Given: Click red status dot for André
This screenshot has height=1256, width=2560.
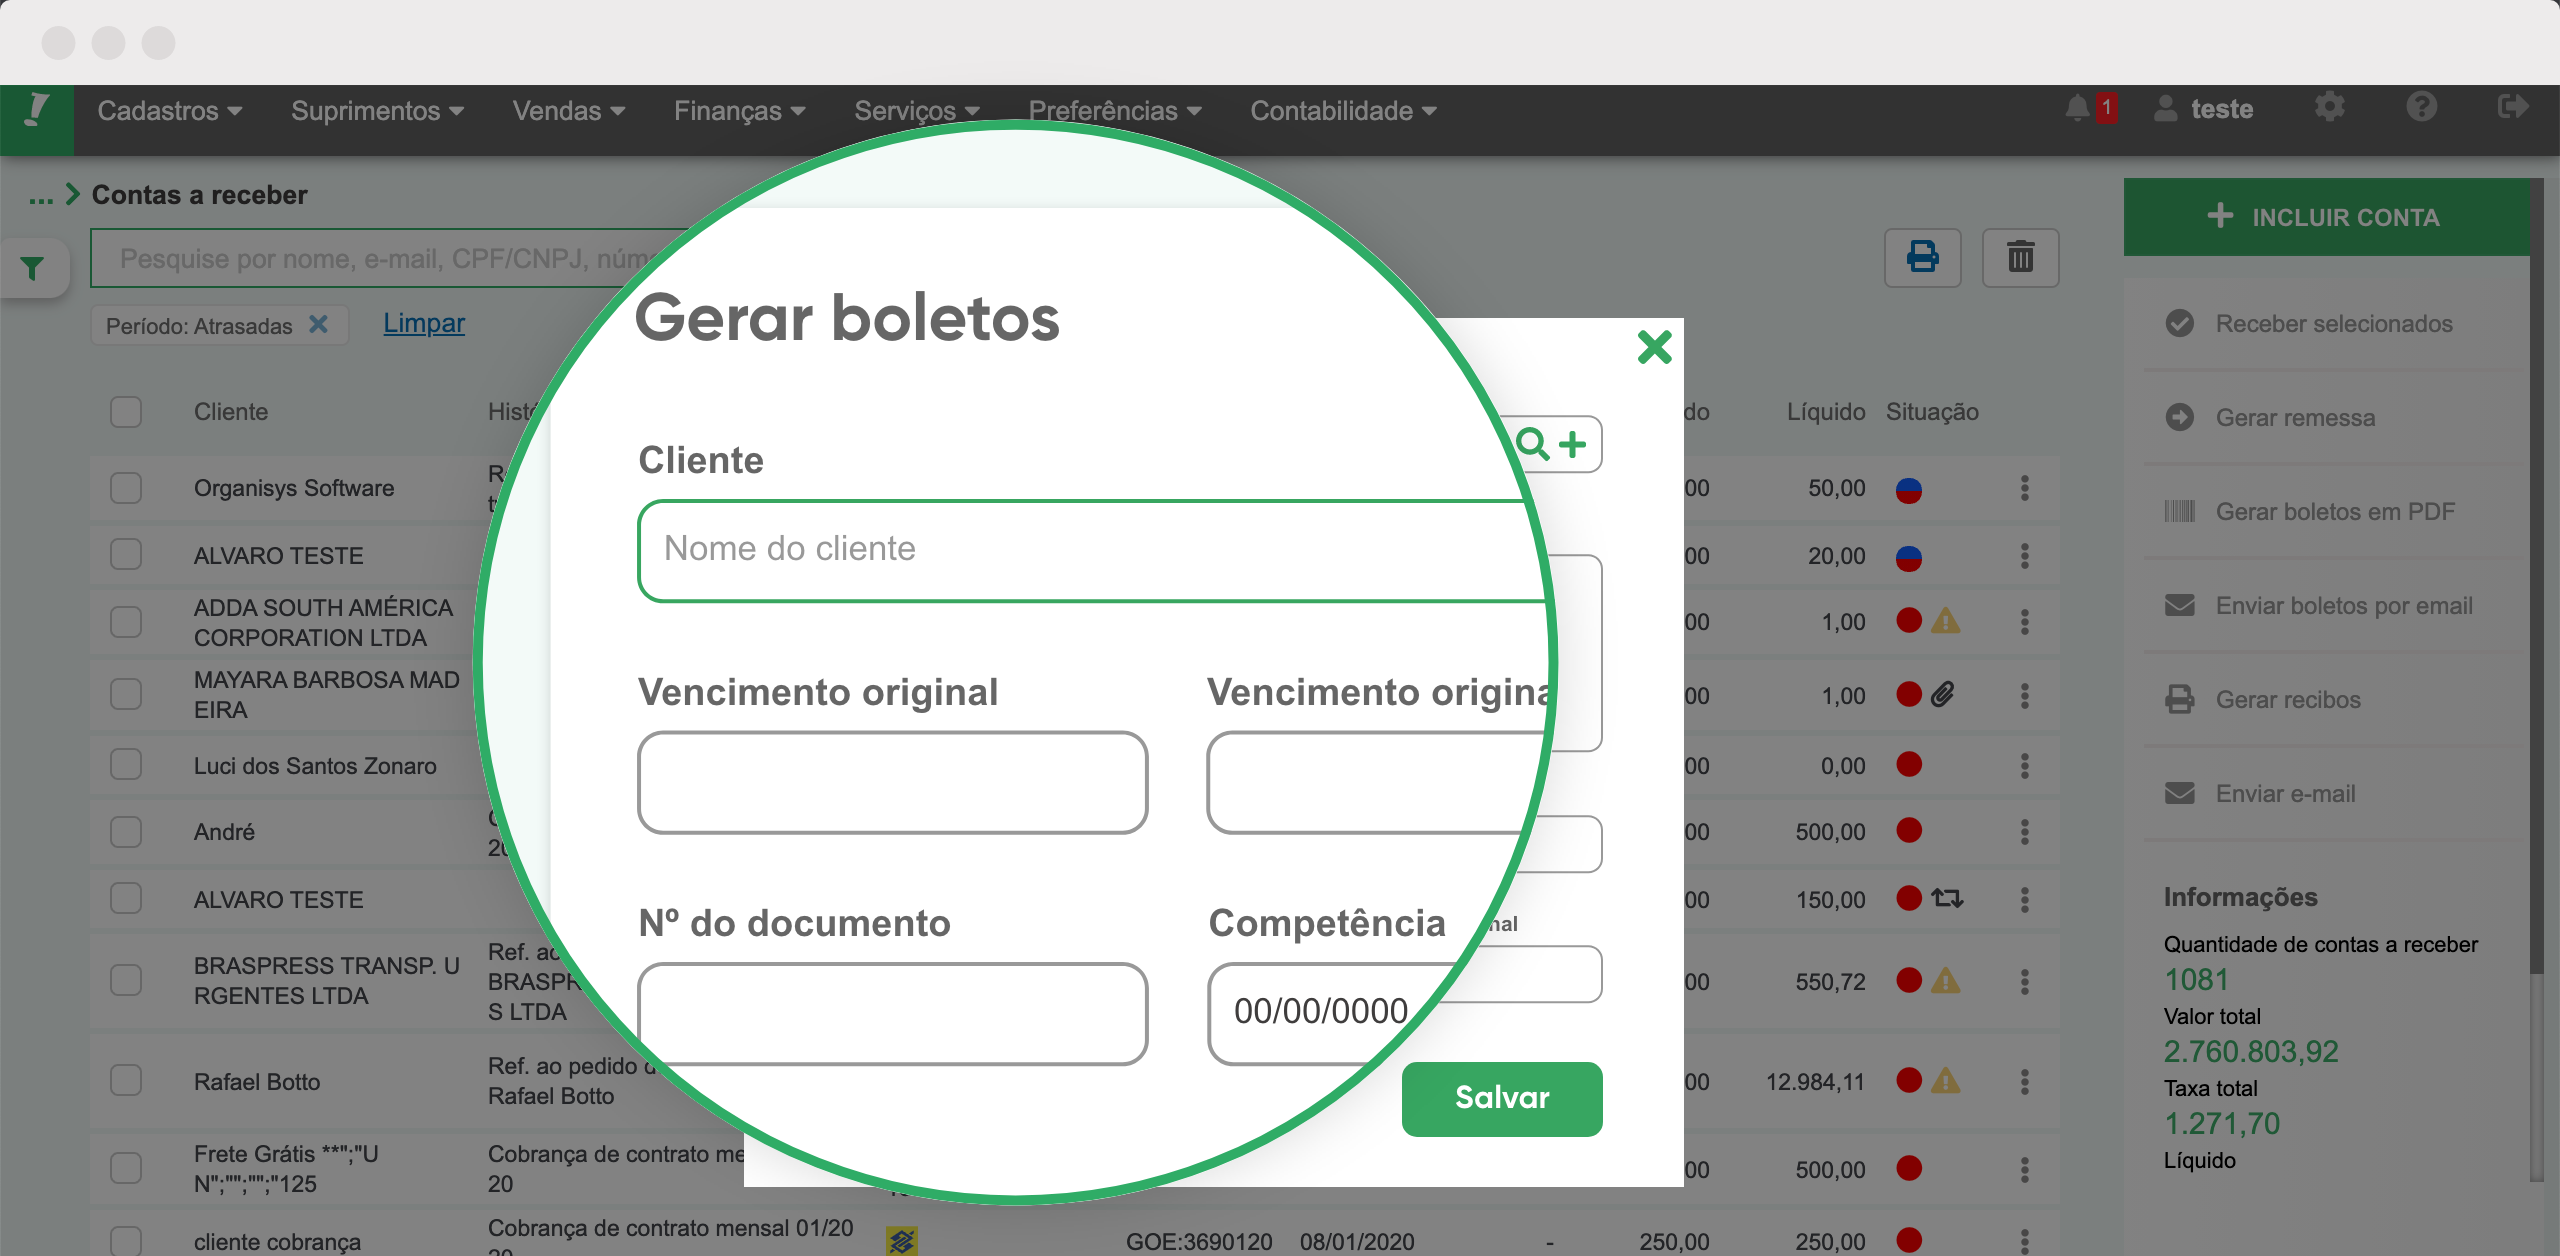Looking at the screenshot, I should click(1908, 830).
